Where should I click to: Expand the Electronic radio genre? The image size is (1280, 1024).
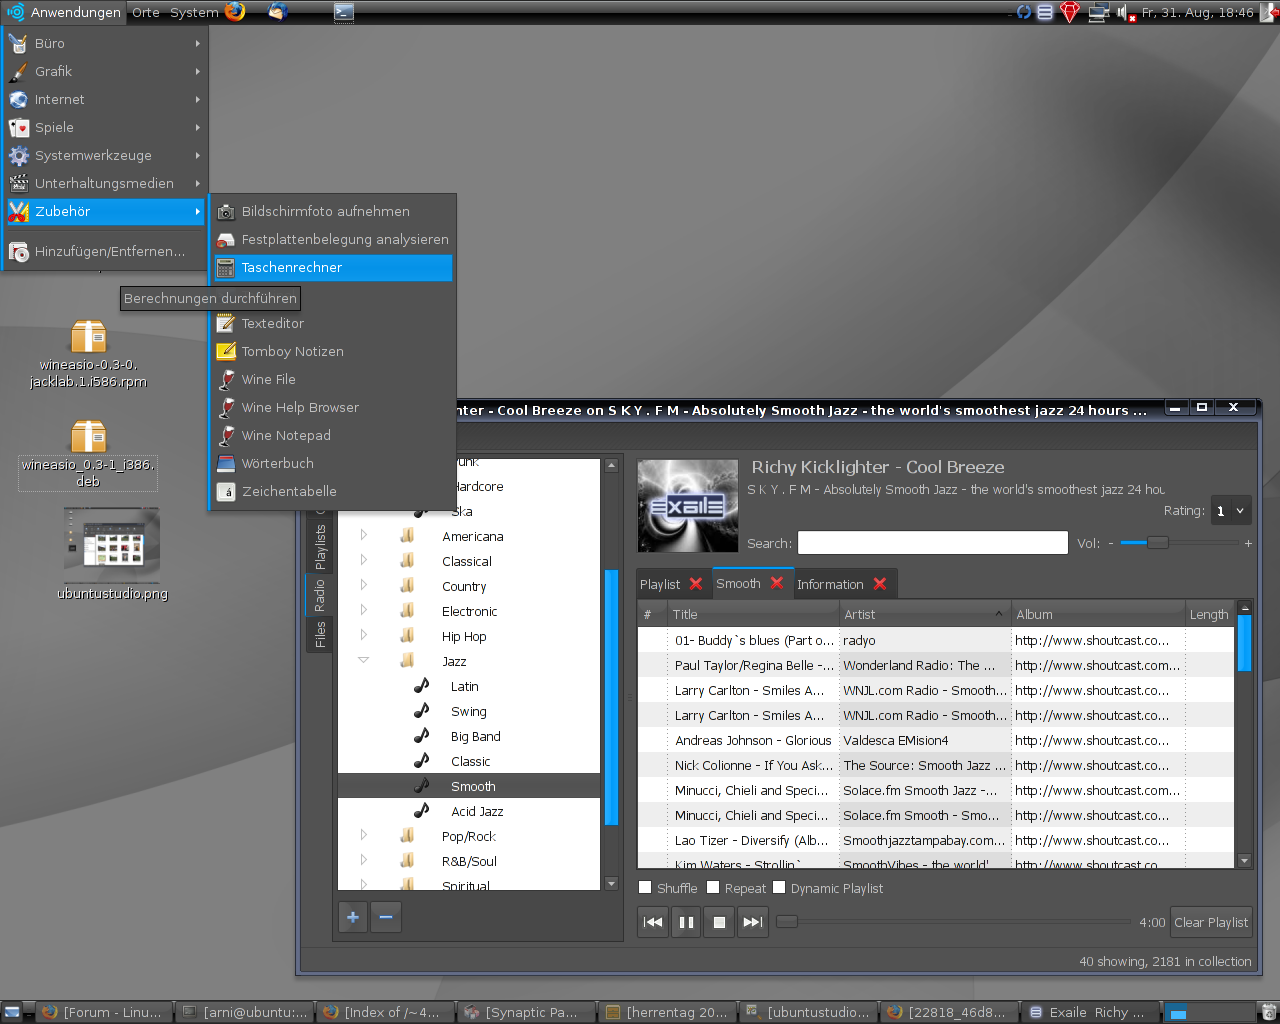click(363, 610)
